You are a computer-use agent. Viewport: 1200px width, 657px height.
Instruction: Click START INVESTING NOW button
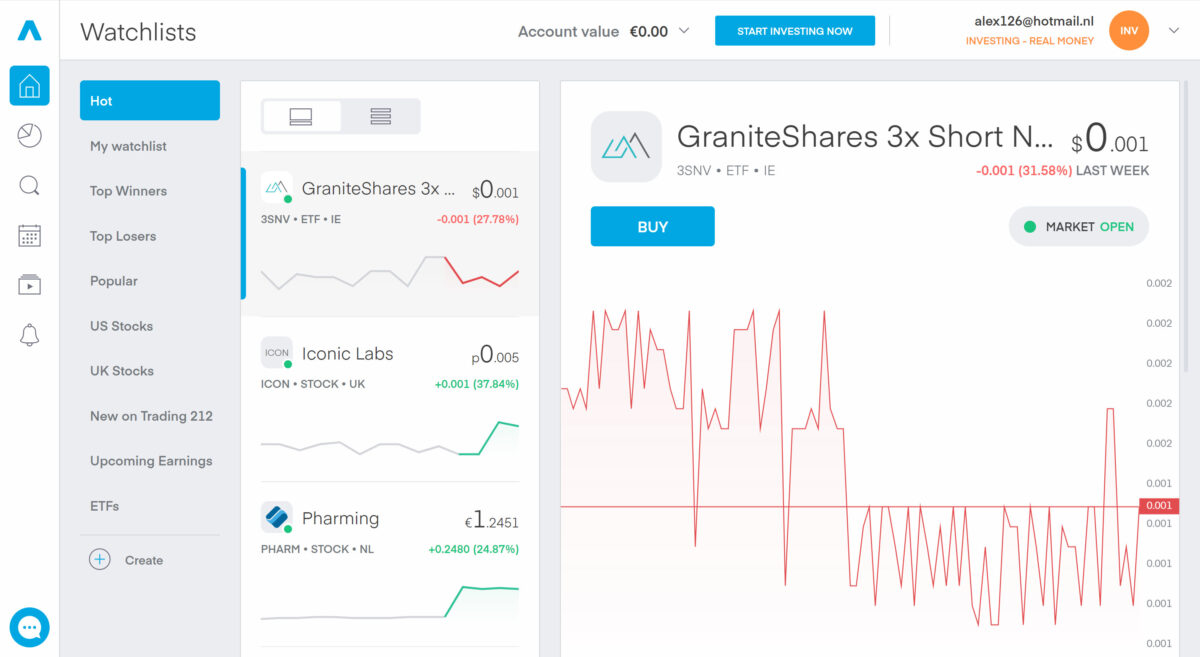[795, 31]
